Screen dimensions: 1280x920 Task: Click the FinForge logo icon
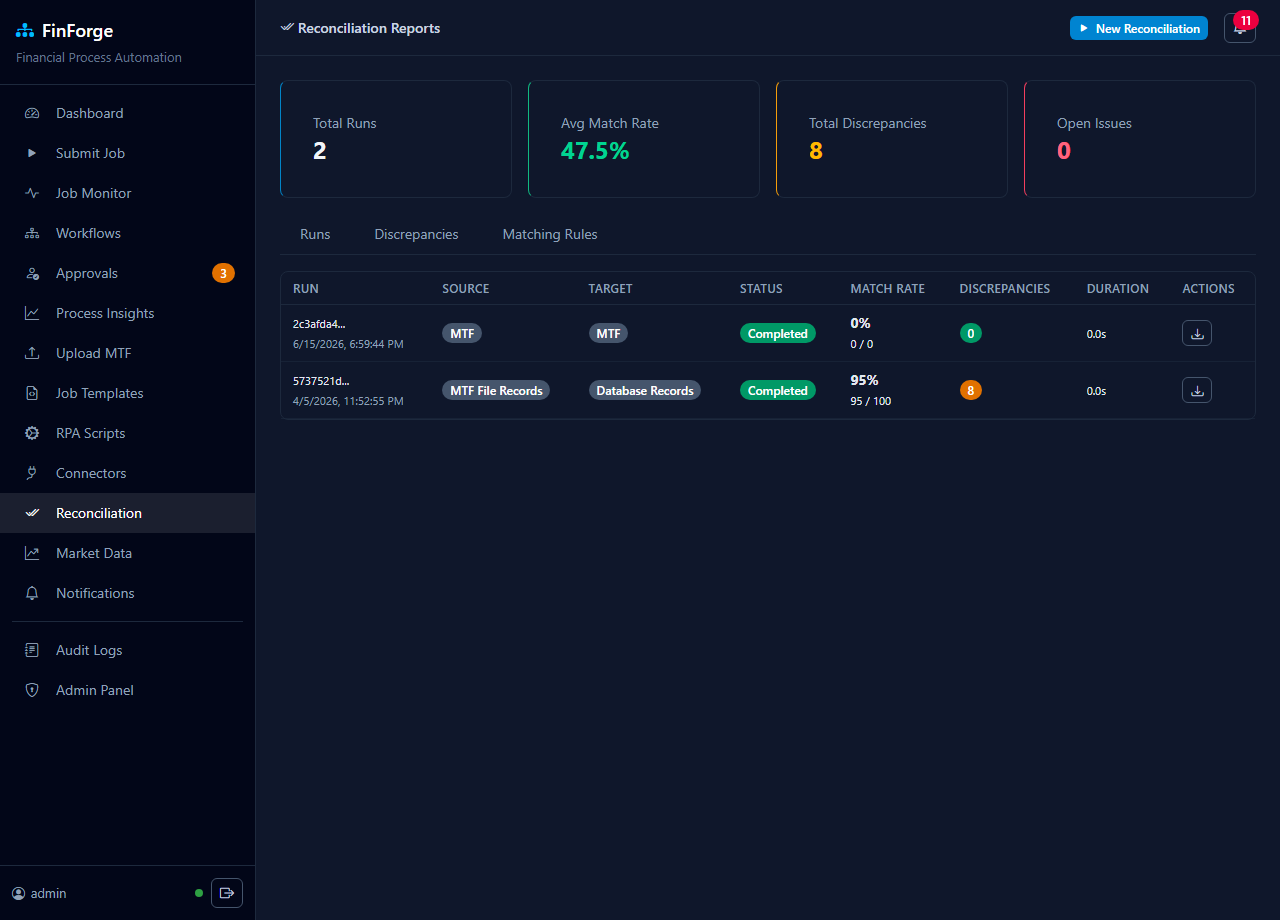(x=25, y=31)
